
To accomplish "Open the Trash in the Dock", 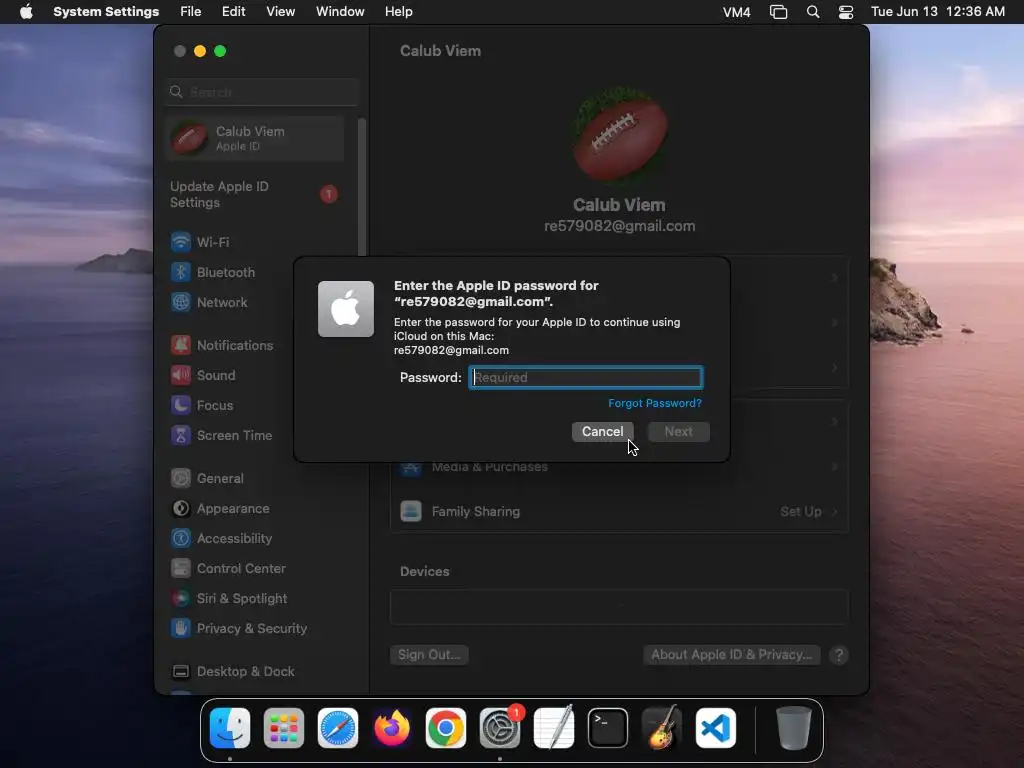I will 793,728.
